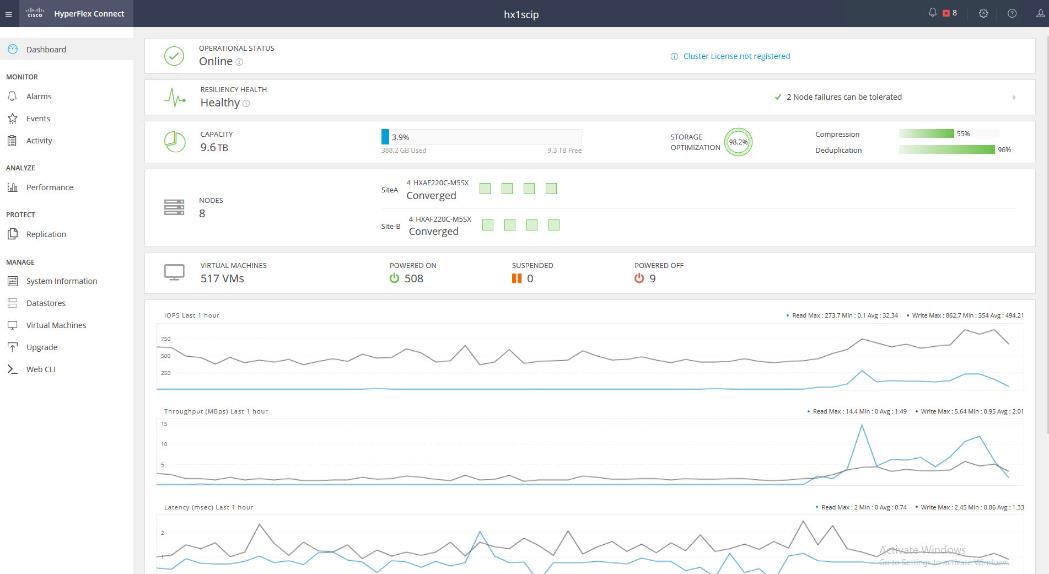The image size is (1049, 574).
Task: Click the Resiliency Health heartbeat icon
Action: click(175, 98)
